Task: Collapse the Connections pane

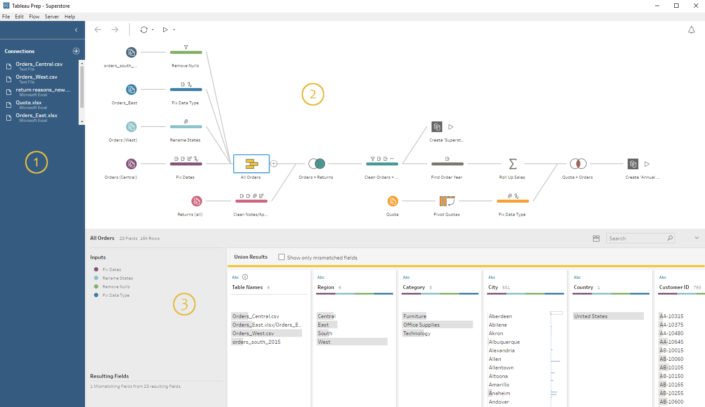Action: point(76,30)
